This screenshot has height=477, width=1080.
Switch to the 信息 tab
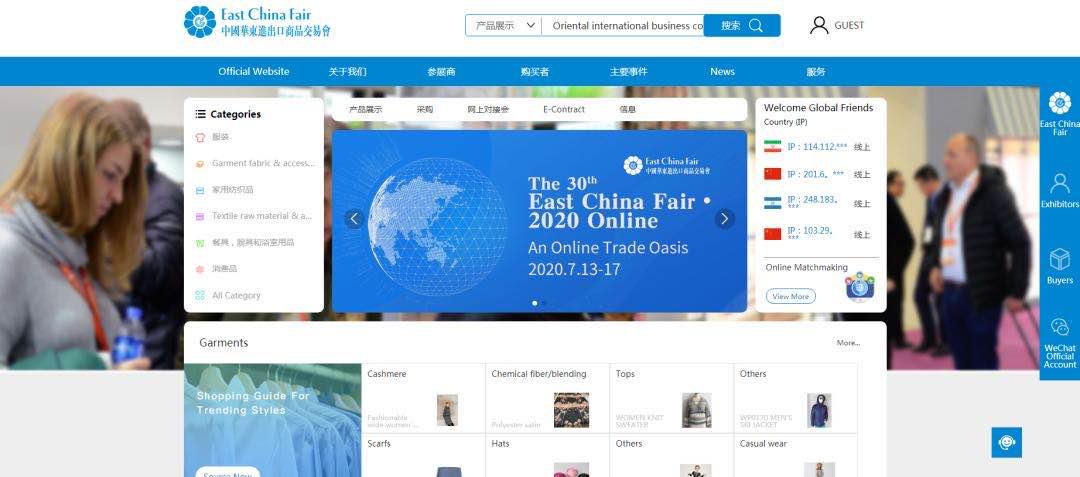pos(627,109)
